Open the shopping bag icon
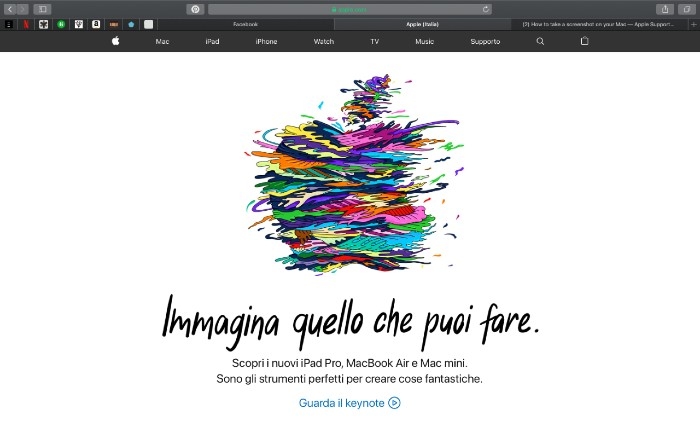The image size is (700, 438). point(584,41)
